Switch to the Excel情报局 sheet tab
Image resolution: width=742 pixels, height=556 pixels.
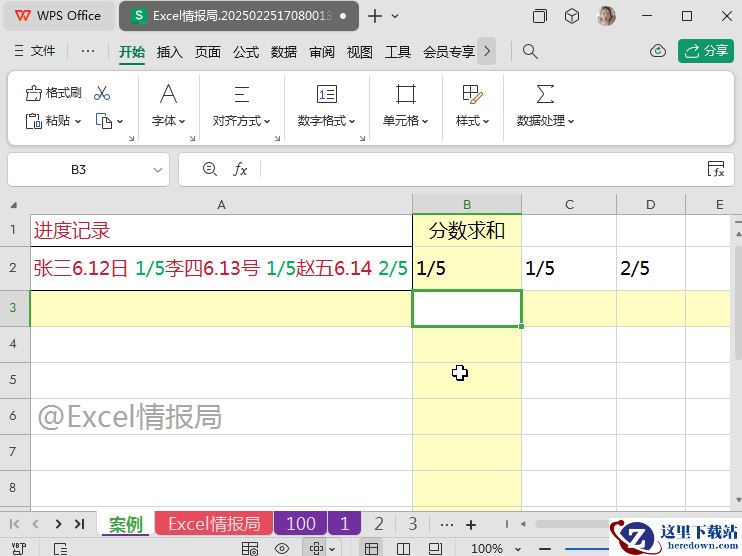213,524
